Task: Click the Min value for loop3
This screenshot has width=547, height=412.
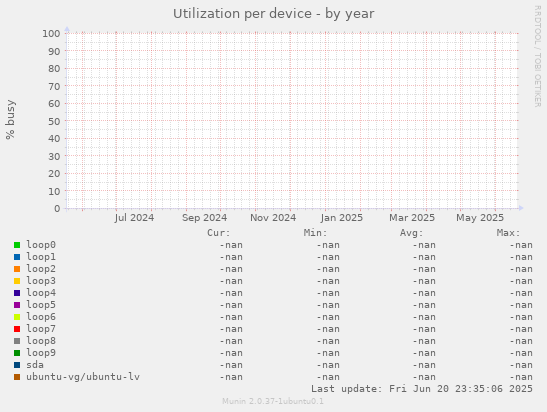Action: [328, 281]
